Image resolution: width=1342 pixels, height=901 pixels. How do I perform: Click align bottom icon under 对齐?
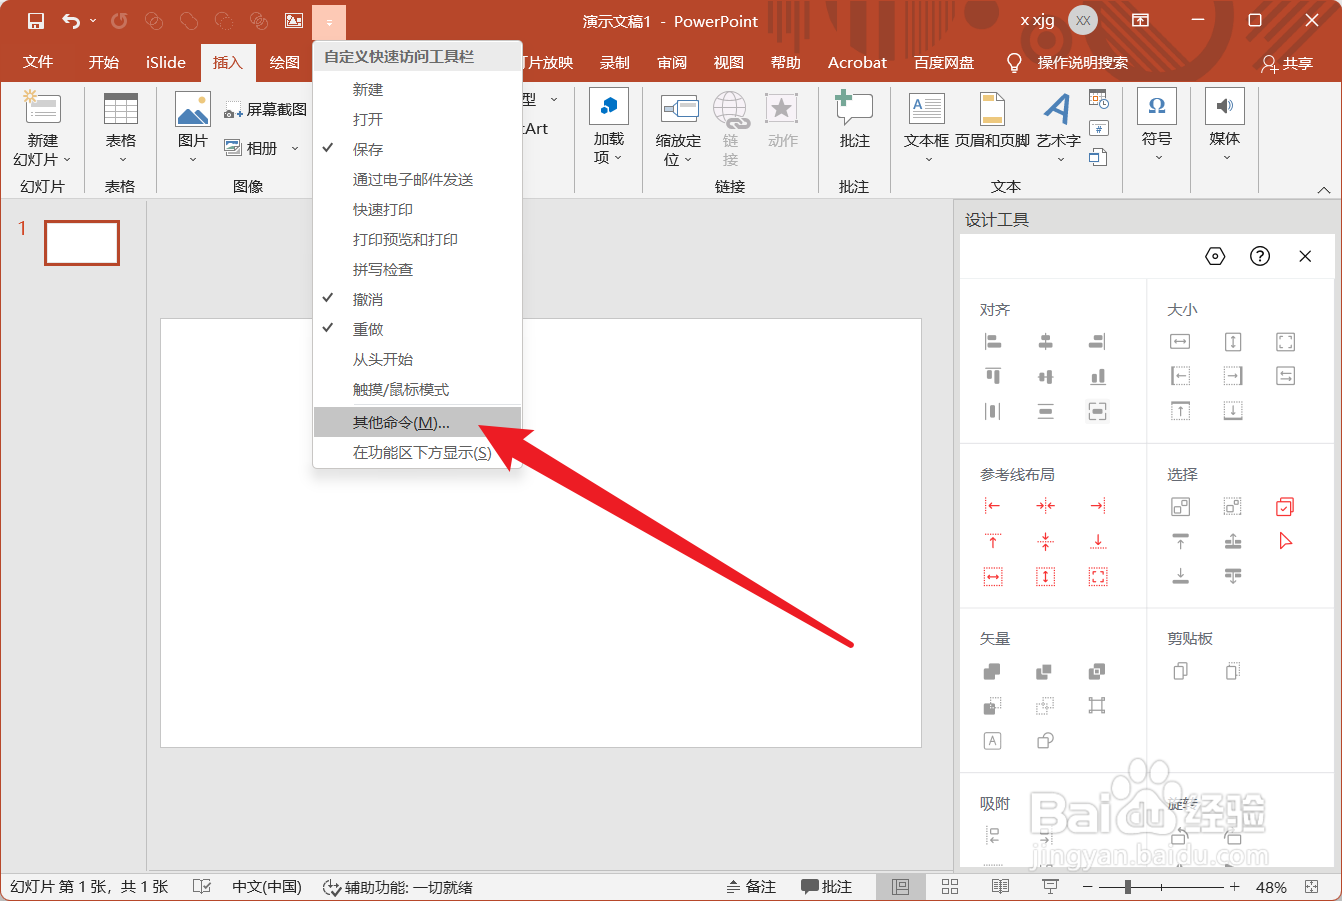1097,376
